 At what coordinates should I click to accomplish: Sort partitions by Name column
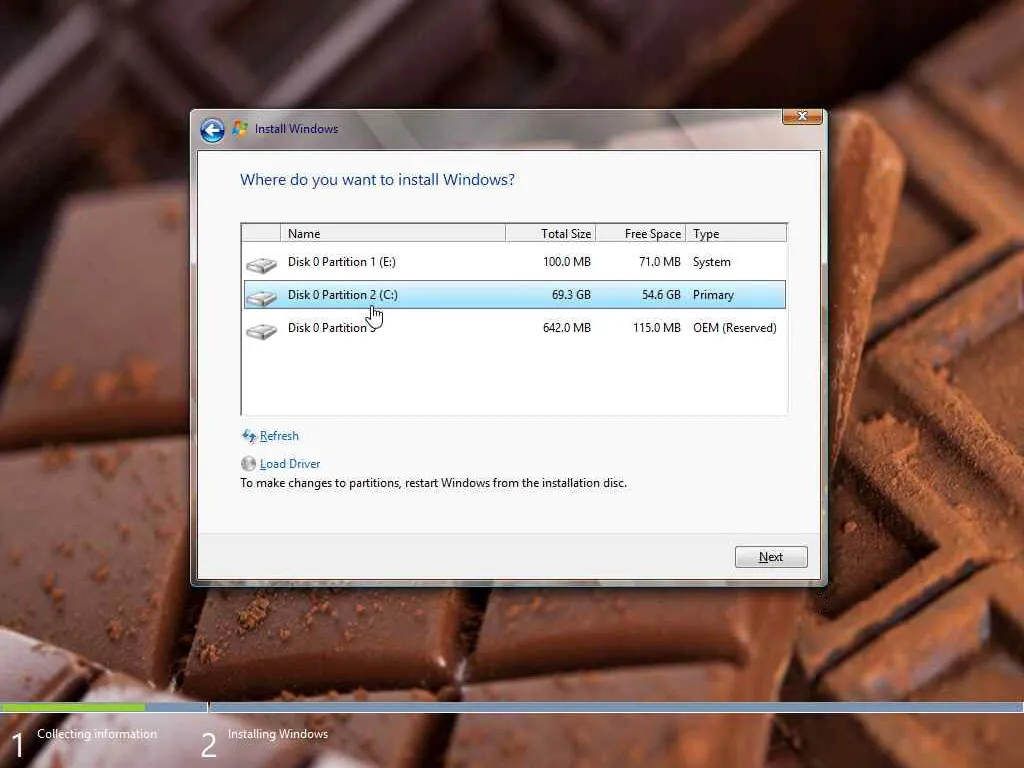(x=392, y=233)
